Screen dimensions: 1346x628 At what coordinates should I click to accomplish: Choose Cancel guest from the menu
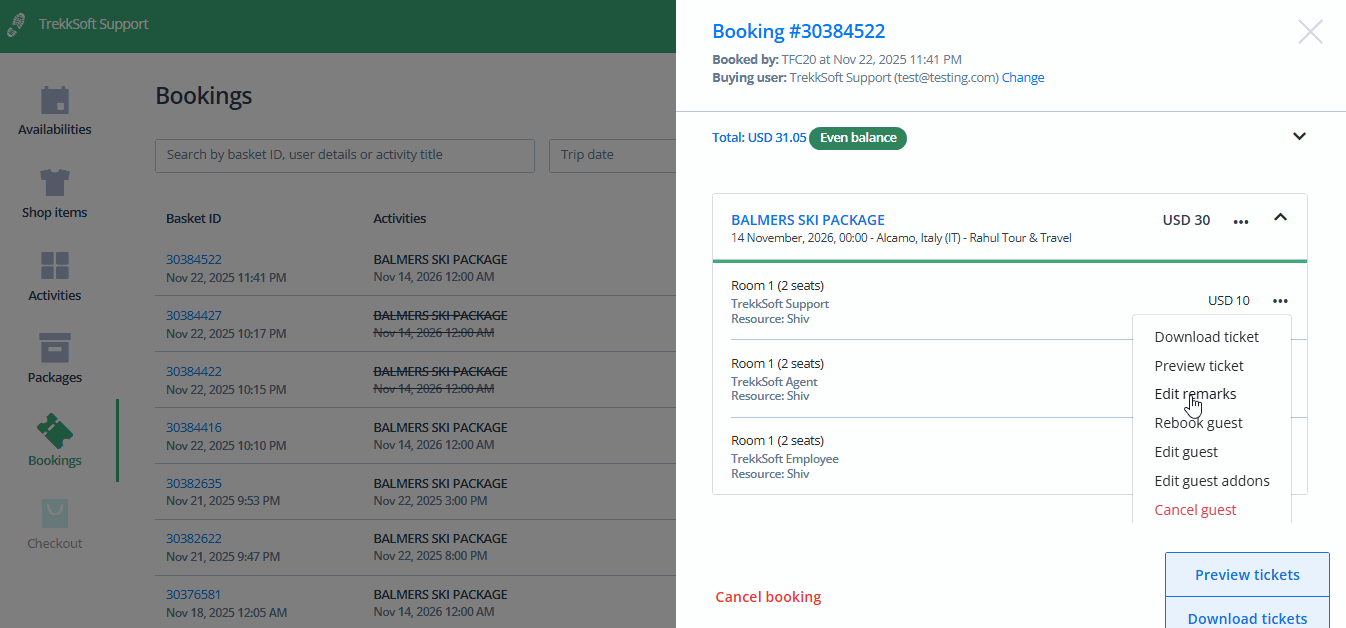[1195, 509]
